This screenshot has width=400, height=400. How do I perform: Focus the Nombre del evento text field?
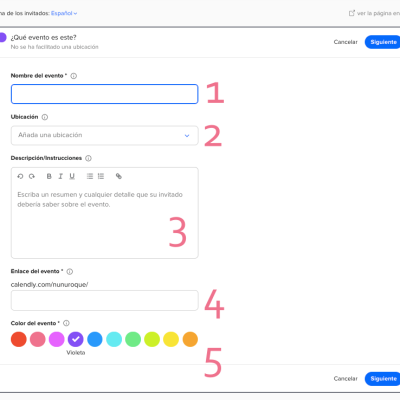105,94
